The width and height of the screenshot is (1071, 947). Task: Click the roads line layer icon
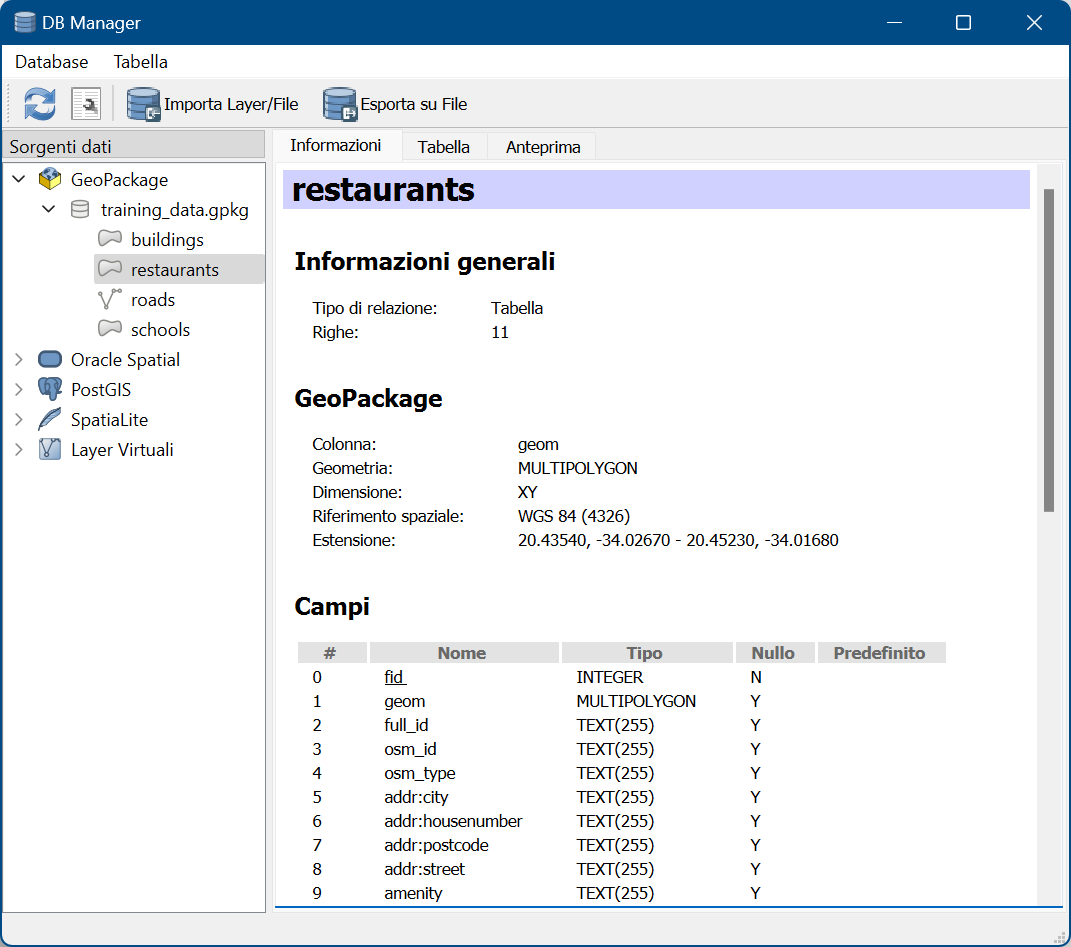coord(109,299)
